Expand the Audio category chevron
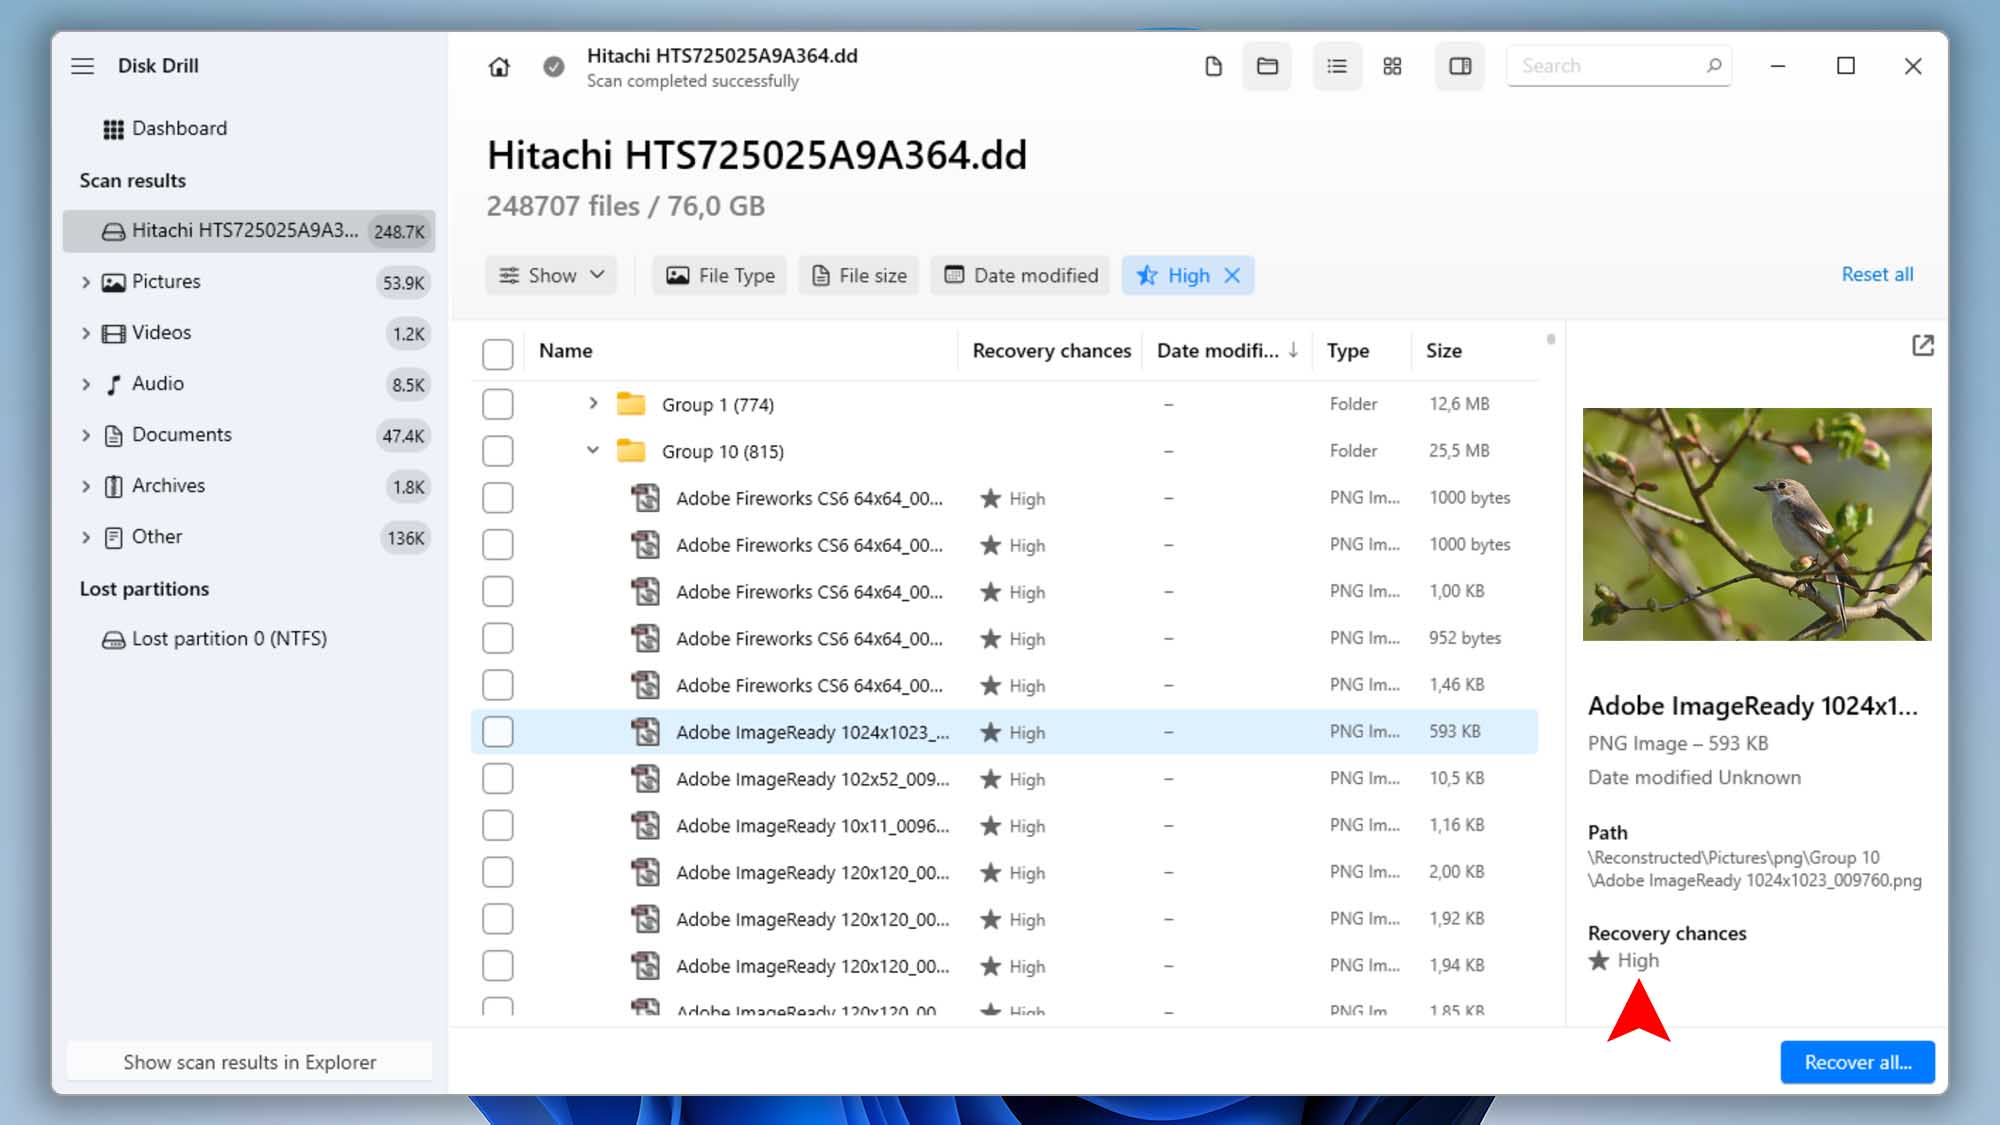 [86, 384]
